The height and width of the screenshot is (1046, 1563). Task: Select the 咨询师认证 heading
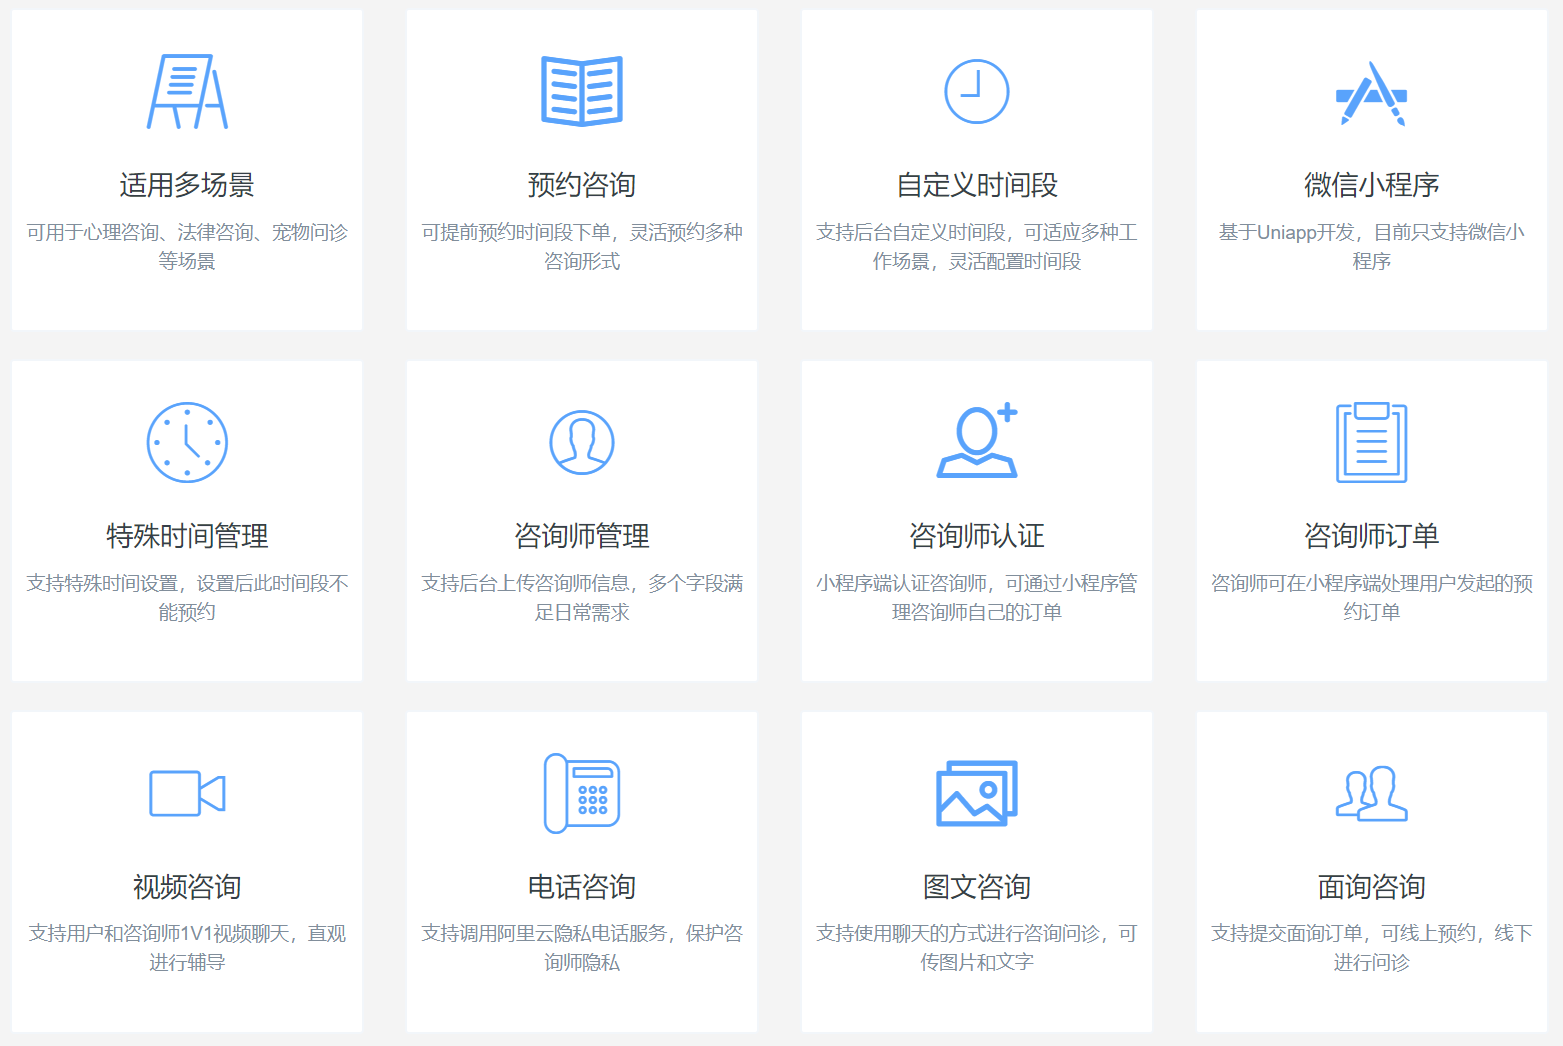coord(977,536)
